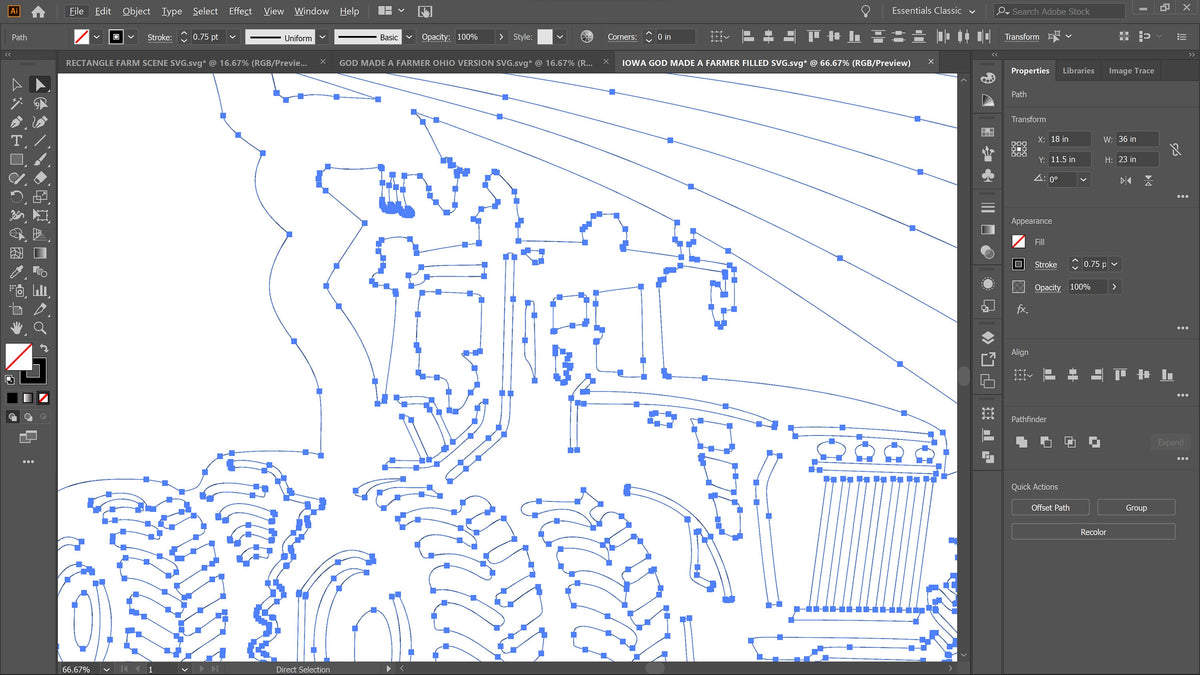
Task: Choose the Free Transform tool
Action: click(x=40, y=216)
